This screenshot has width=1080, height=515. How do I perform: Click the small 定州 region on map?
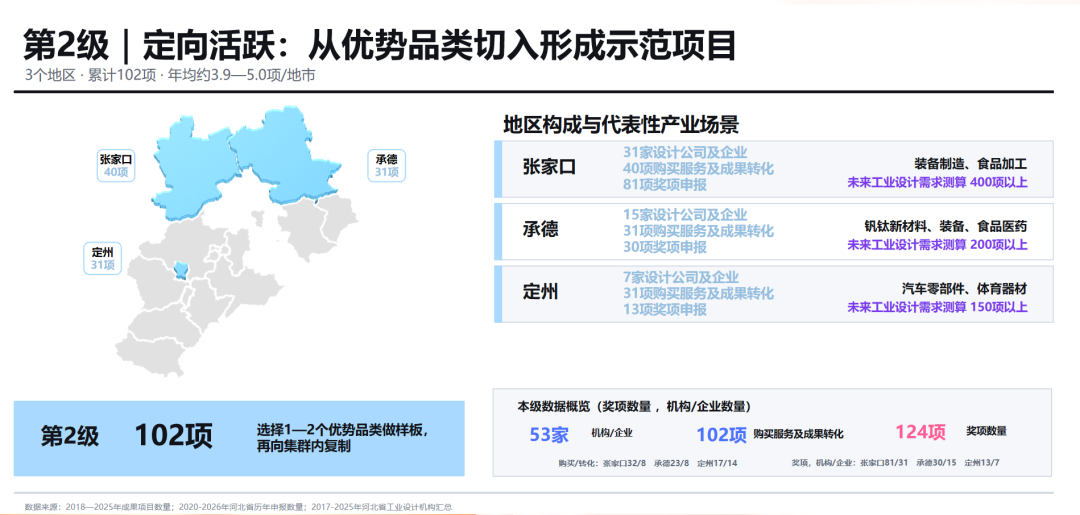click(180, 271)
